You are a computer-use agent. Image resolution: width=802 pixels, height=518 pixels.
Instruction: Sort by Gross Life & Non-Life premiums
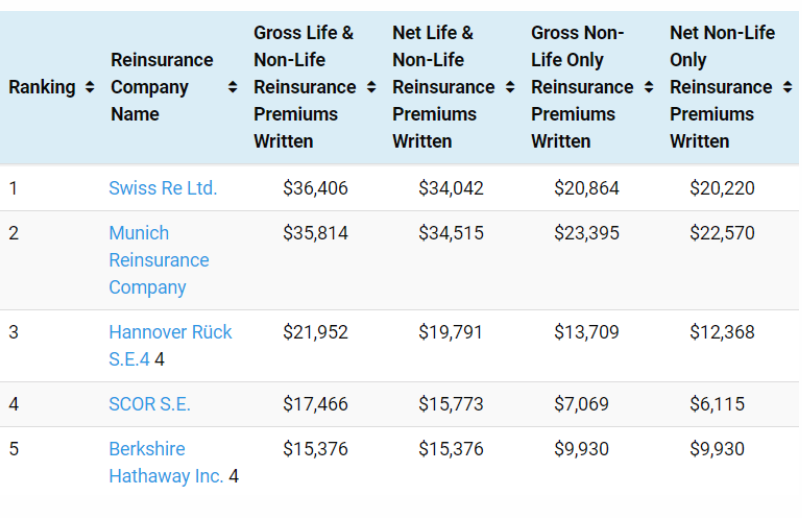pos(372,88)
